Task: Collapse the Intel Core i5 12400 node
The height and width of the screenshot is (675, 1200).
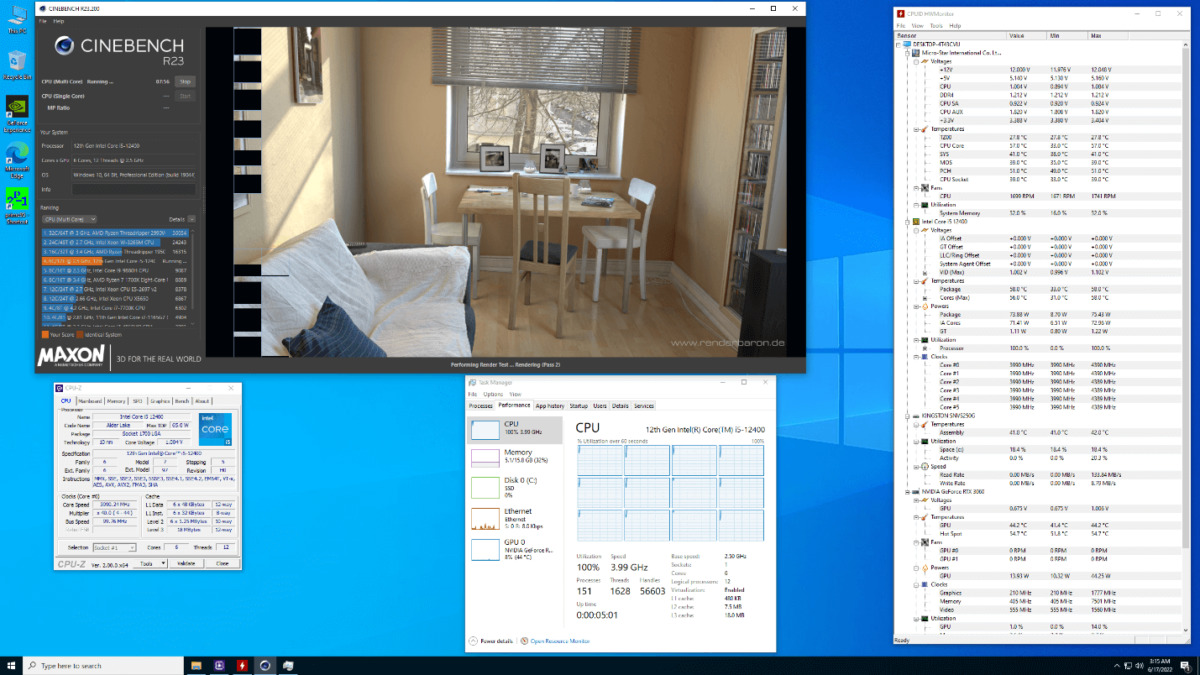Action: pyautogui.click(x=908, y=220)
